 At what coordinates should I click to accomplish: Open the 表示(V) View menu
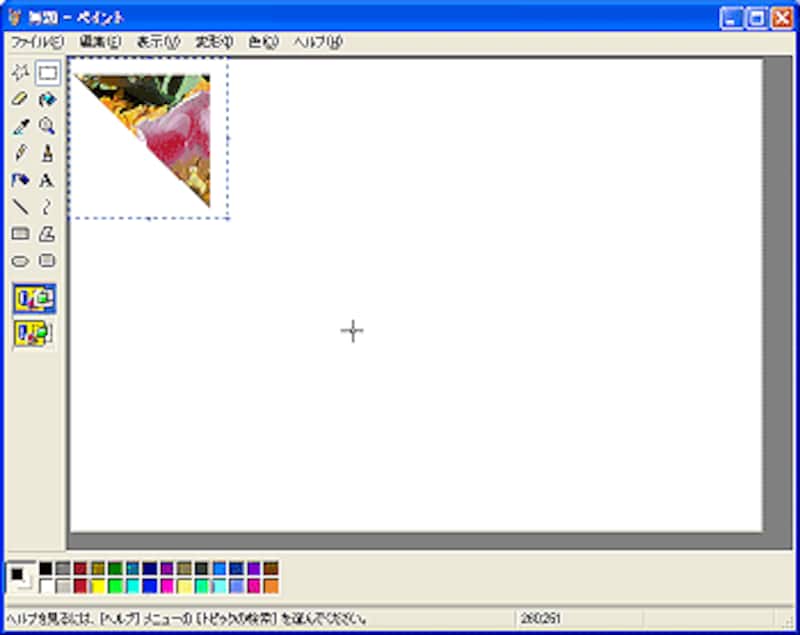(158, 42)
